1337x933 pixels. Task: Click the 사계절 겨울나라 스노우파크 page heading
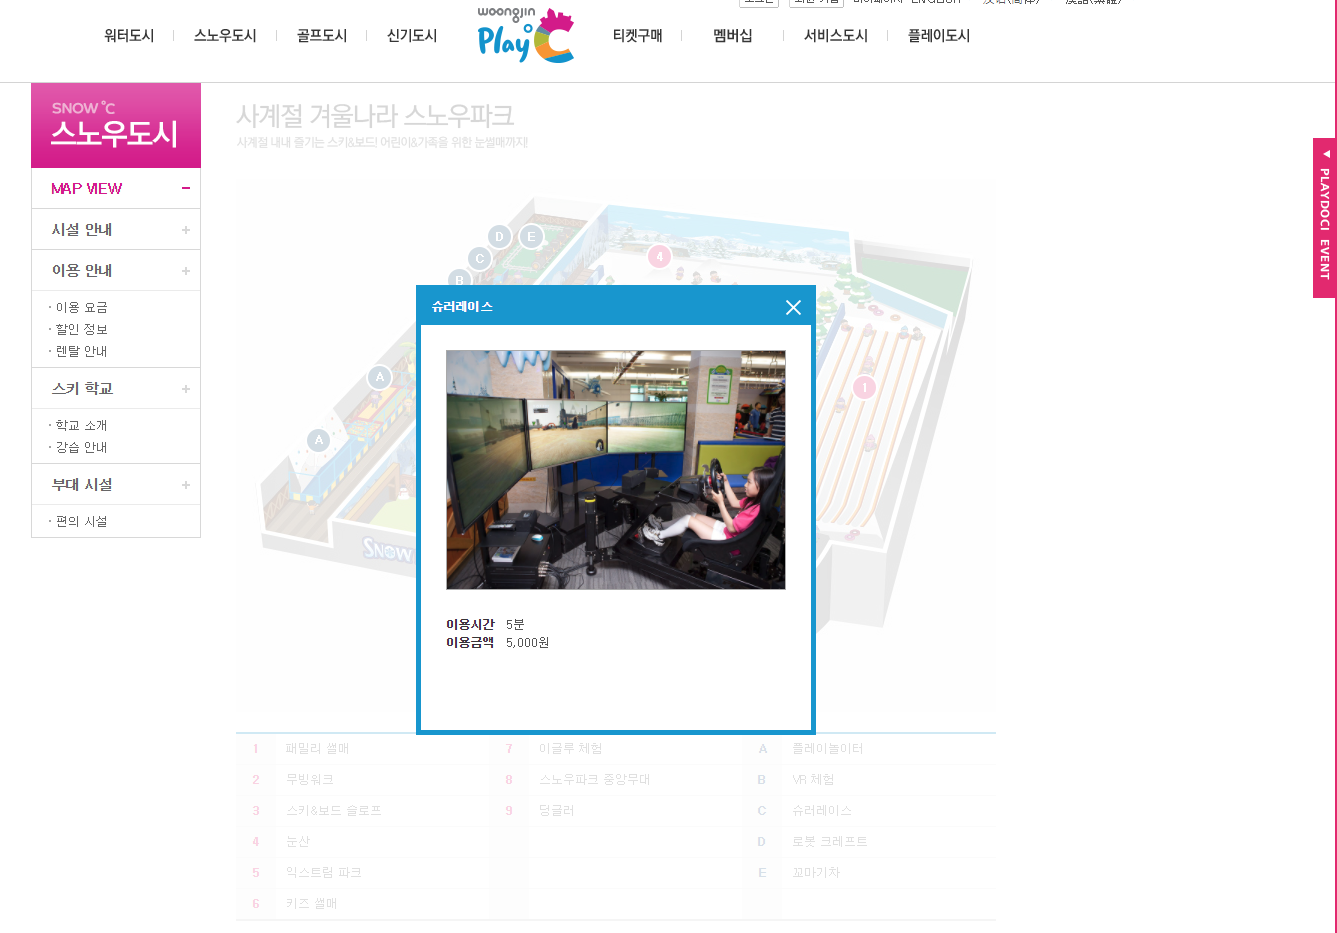376,116
